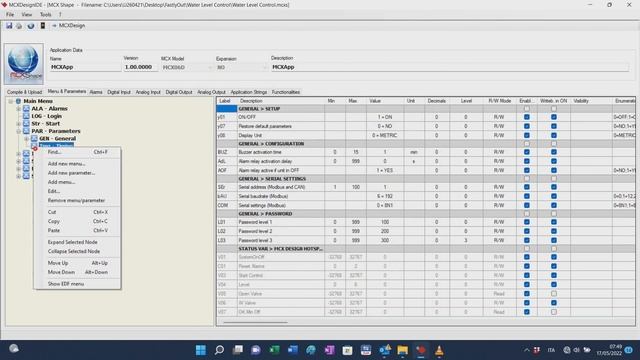This screenshot has height=360, width=640.
Task: Toggle Writeb. in ON checkbox for Open Valve row
Action: pos(553,294)
